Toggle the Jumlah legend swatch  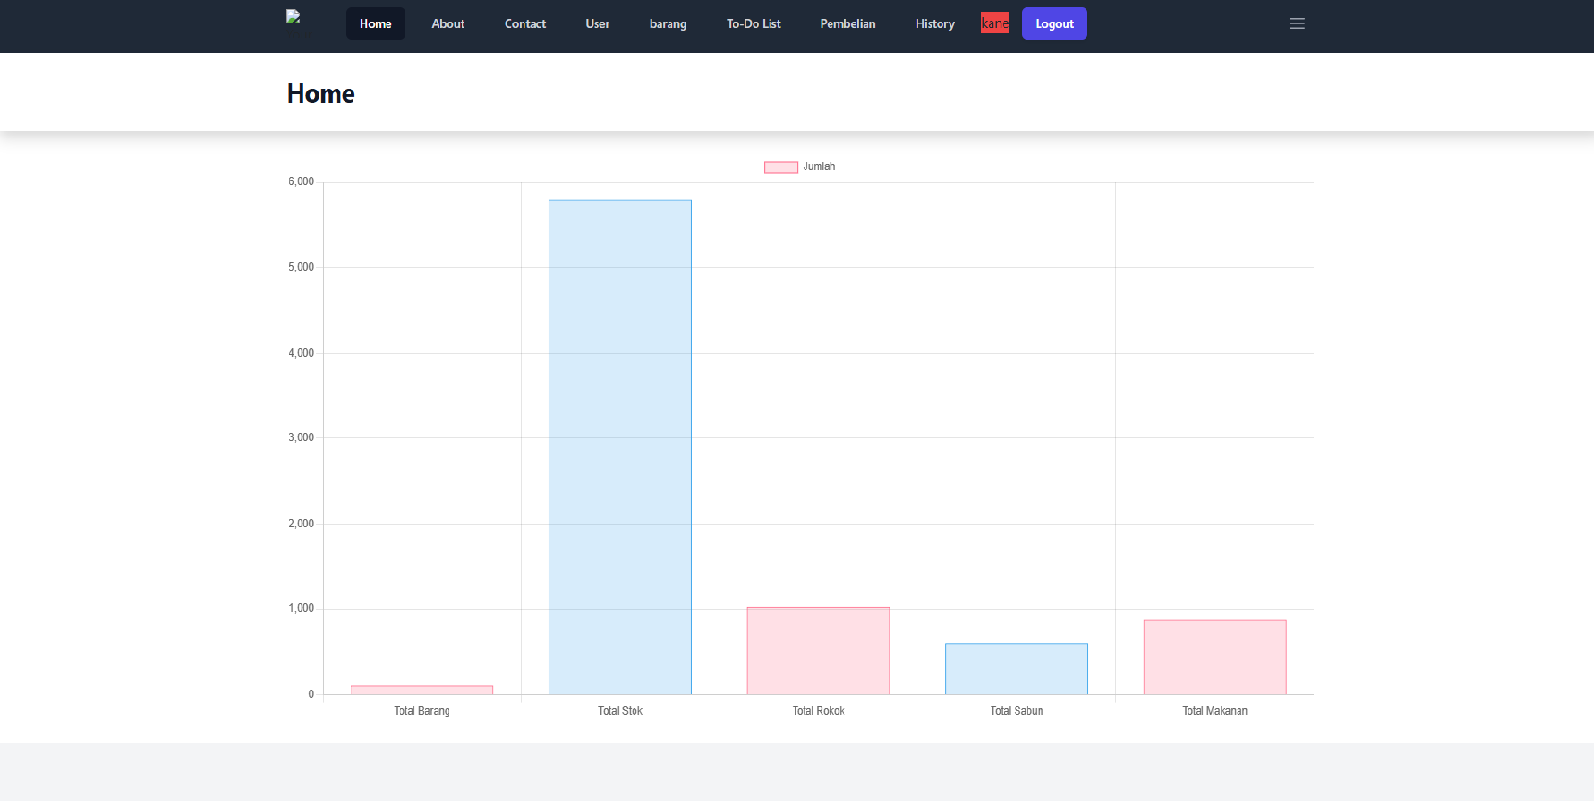click(x=781, y=167)
